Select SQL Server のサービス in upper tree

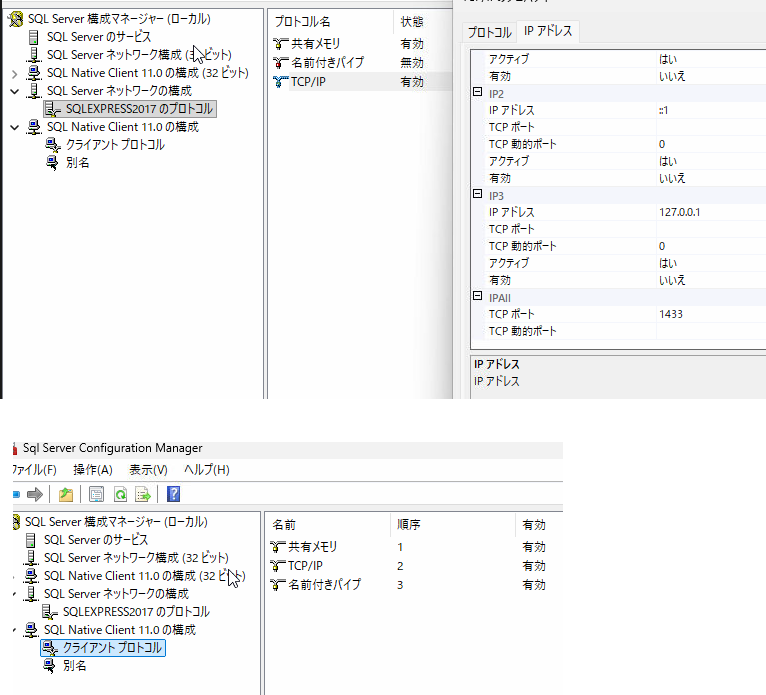pyautogui.click(x=98, y=37)
